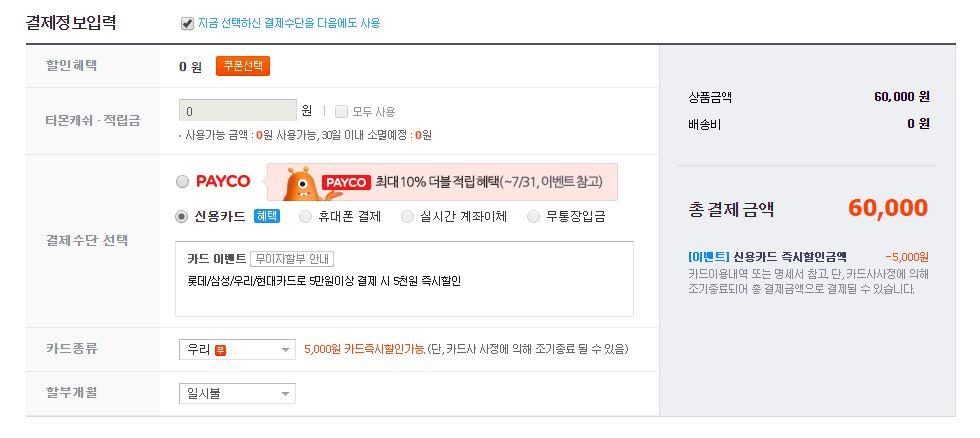Click the blue 혜택 badge next to 신용카드
The image size is (980, 438).
tap(267, 215)
